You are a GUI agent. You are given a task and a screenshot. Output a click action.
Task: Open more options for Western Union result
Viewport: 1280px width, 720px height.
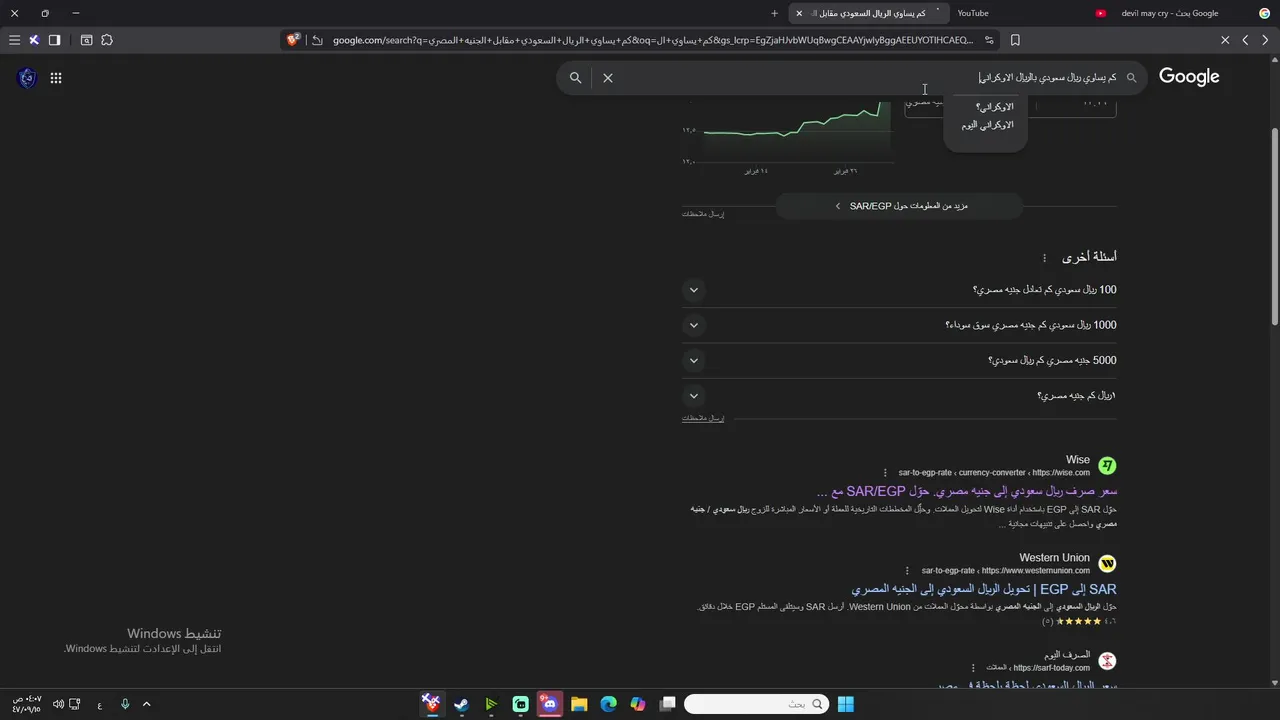click(908, 571)
